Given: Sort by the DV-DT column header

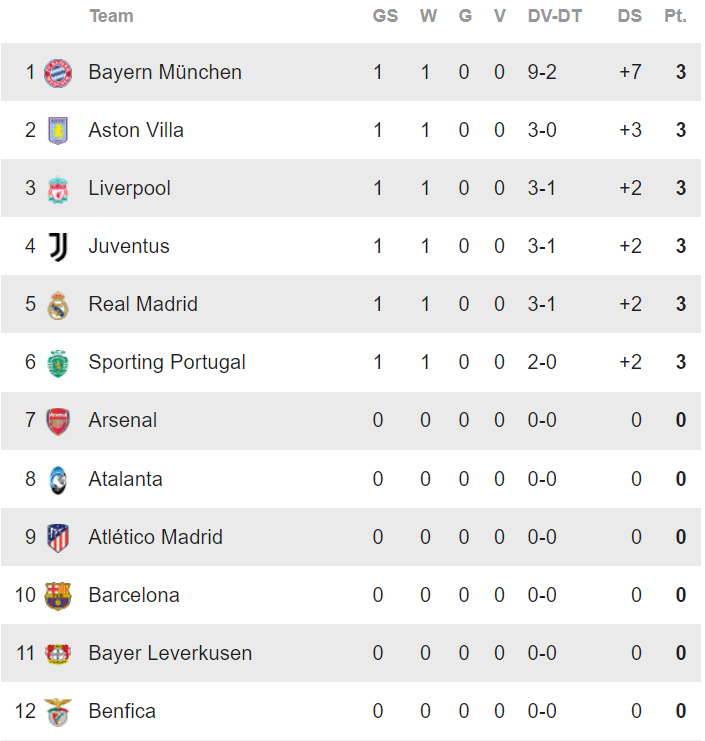Looking at the screenshot, I should click(555, 16).
